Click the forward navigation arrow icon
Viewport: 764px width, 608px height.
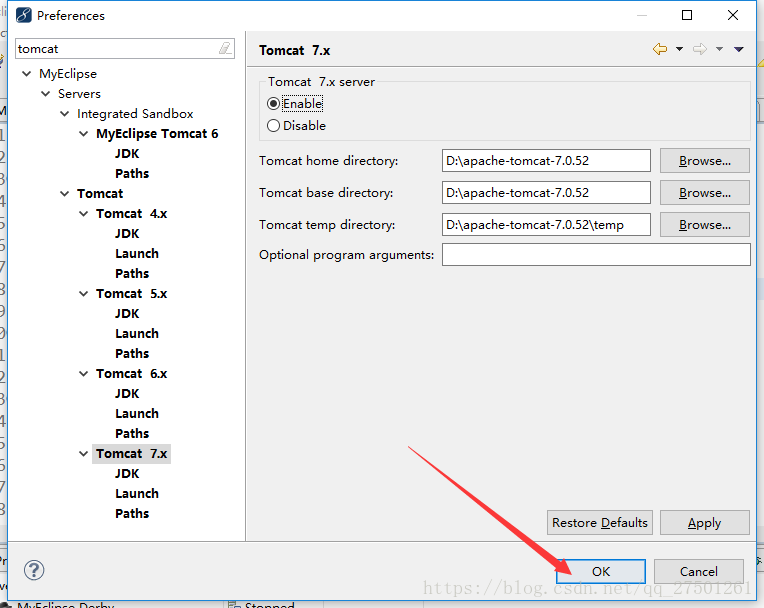coord(700,49)
